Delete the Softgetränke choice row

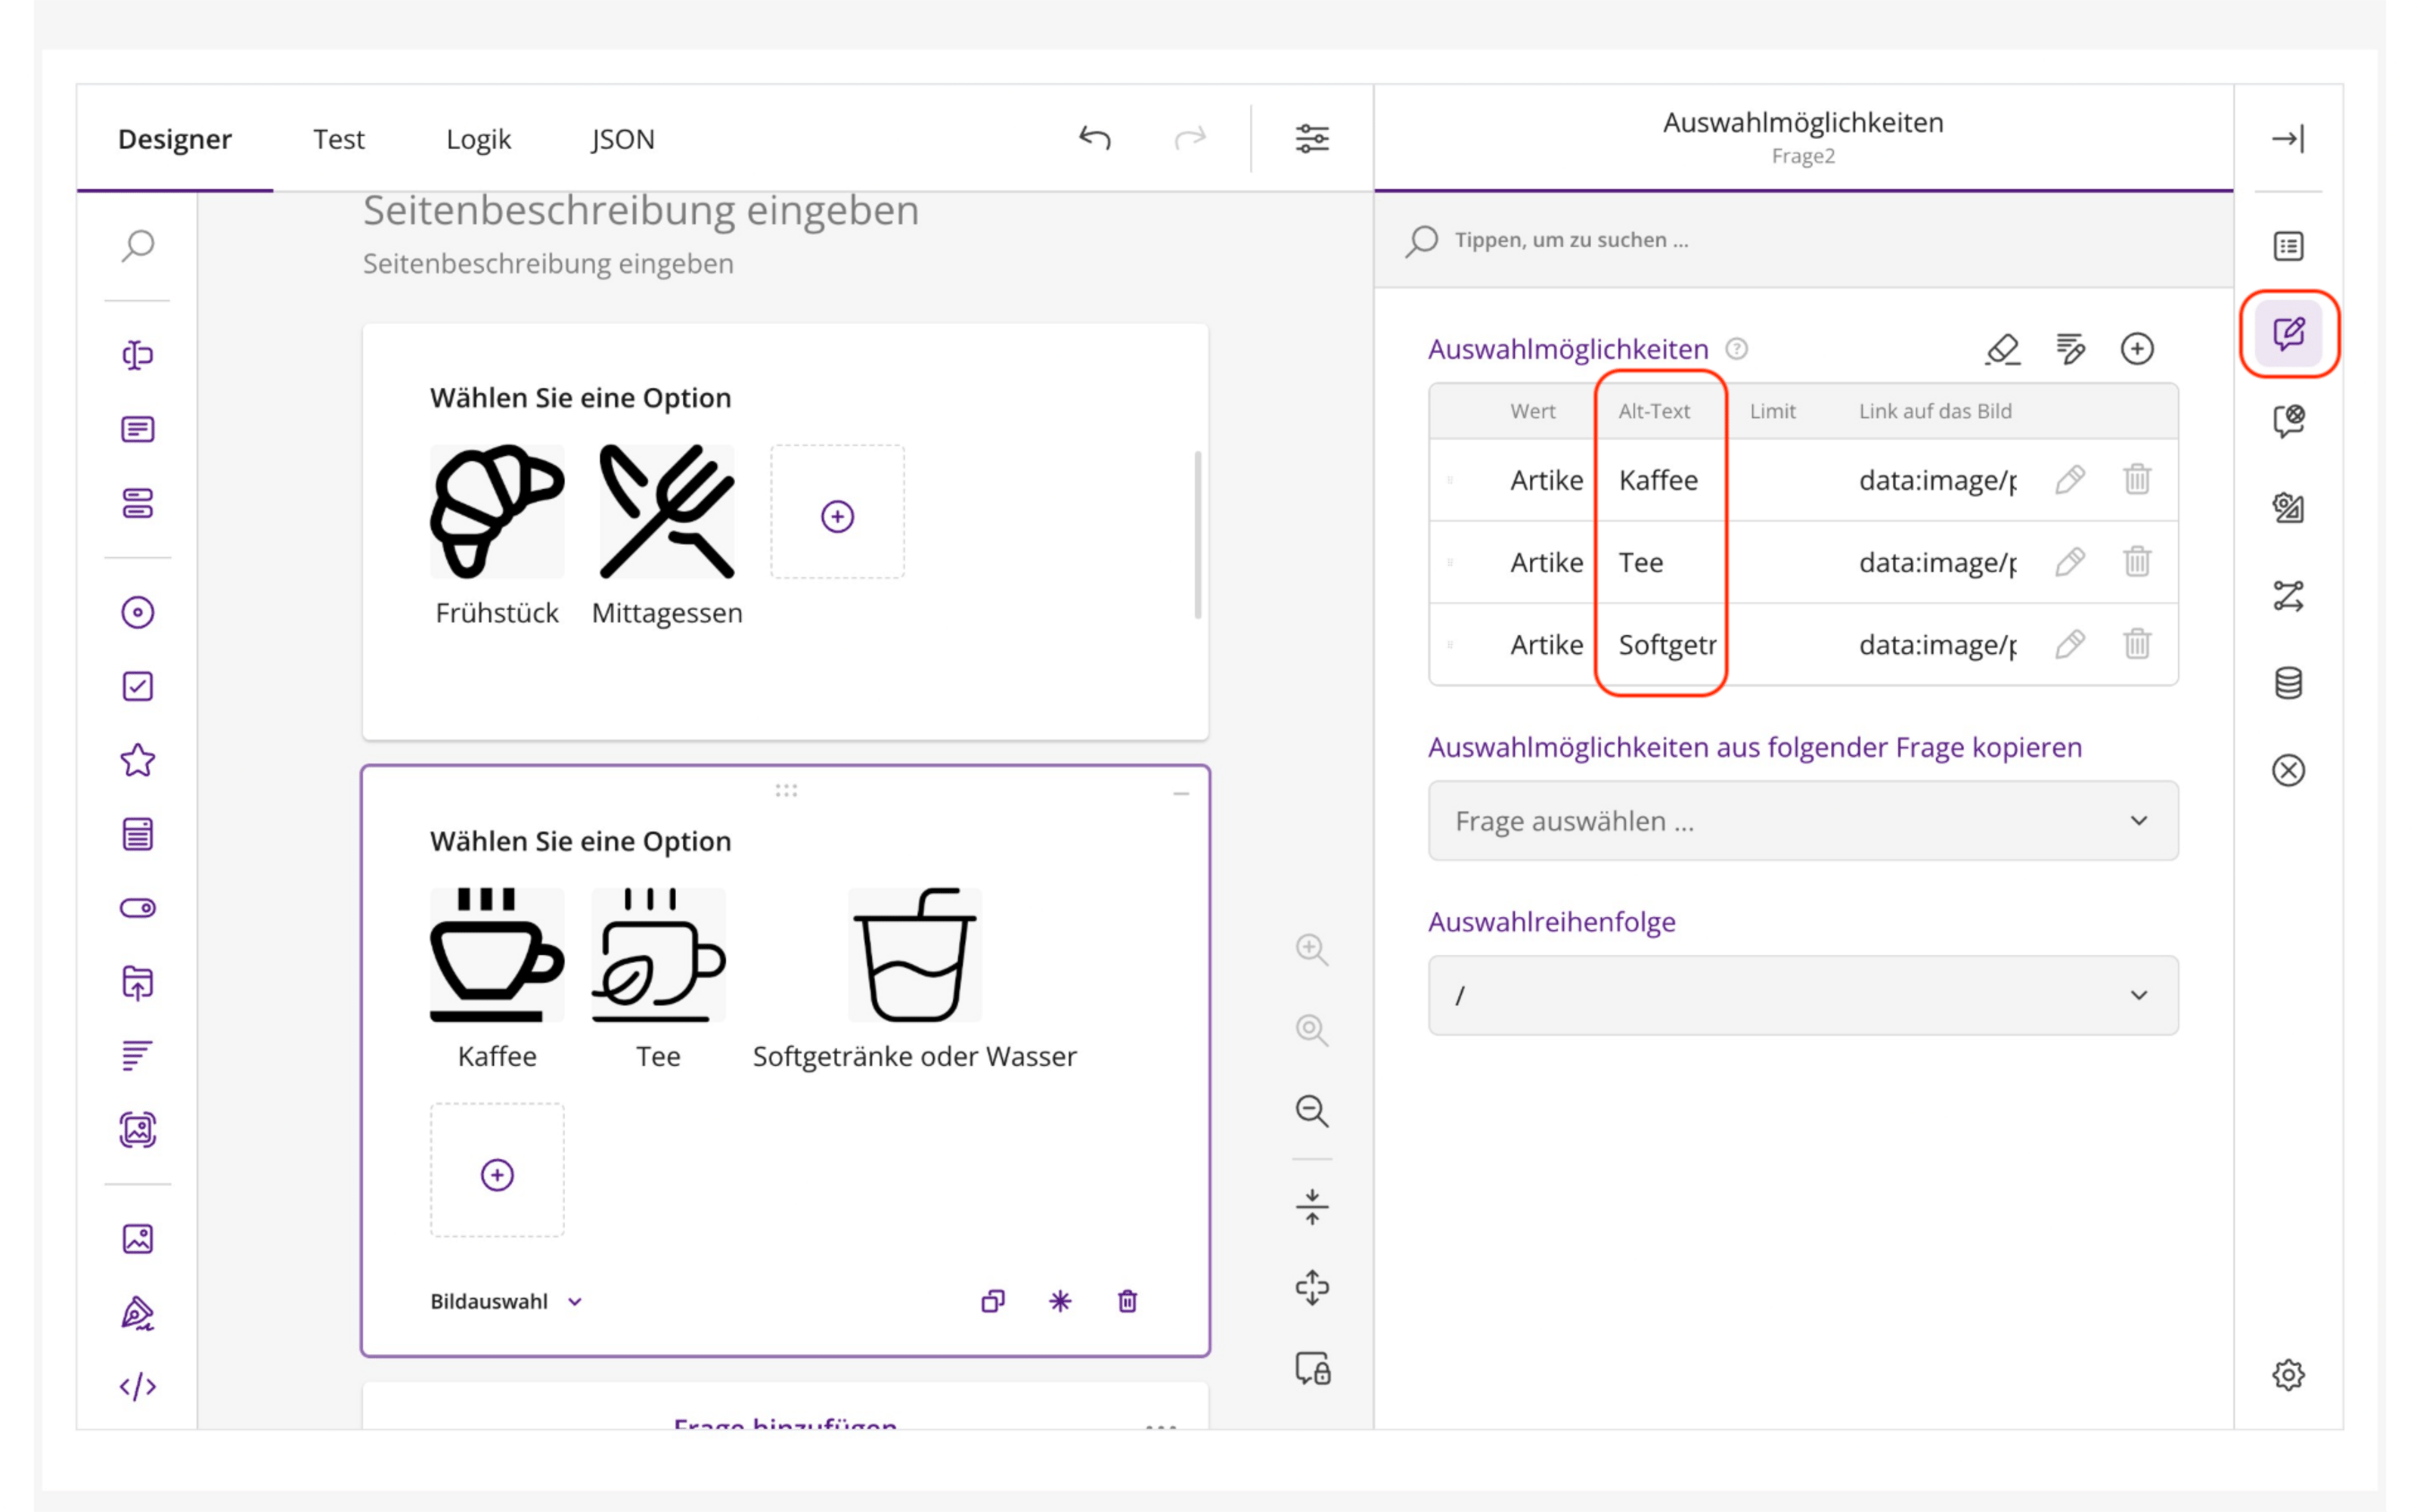2137,644
